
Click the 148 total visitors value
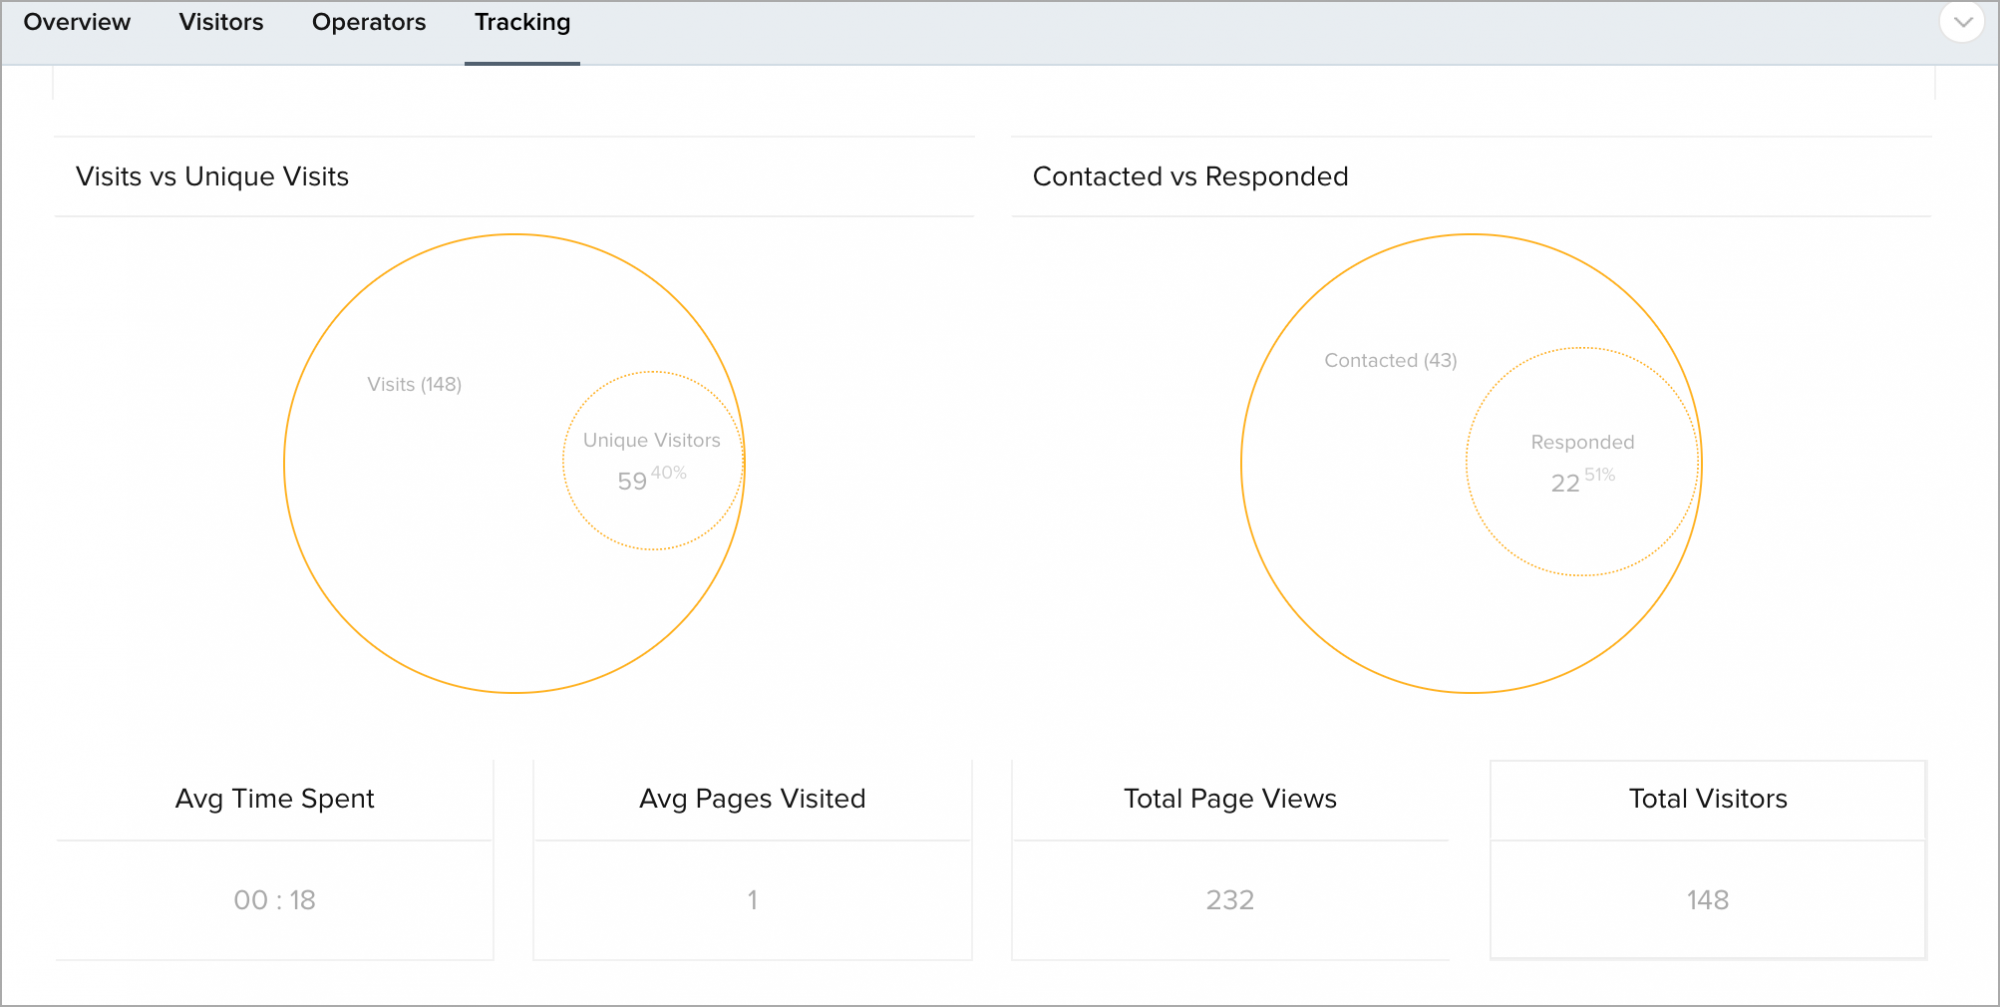coord(1708,900)
